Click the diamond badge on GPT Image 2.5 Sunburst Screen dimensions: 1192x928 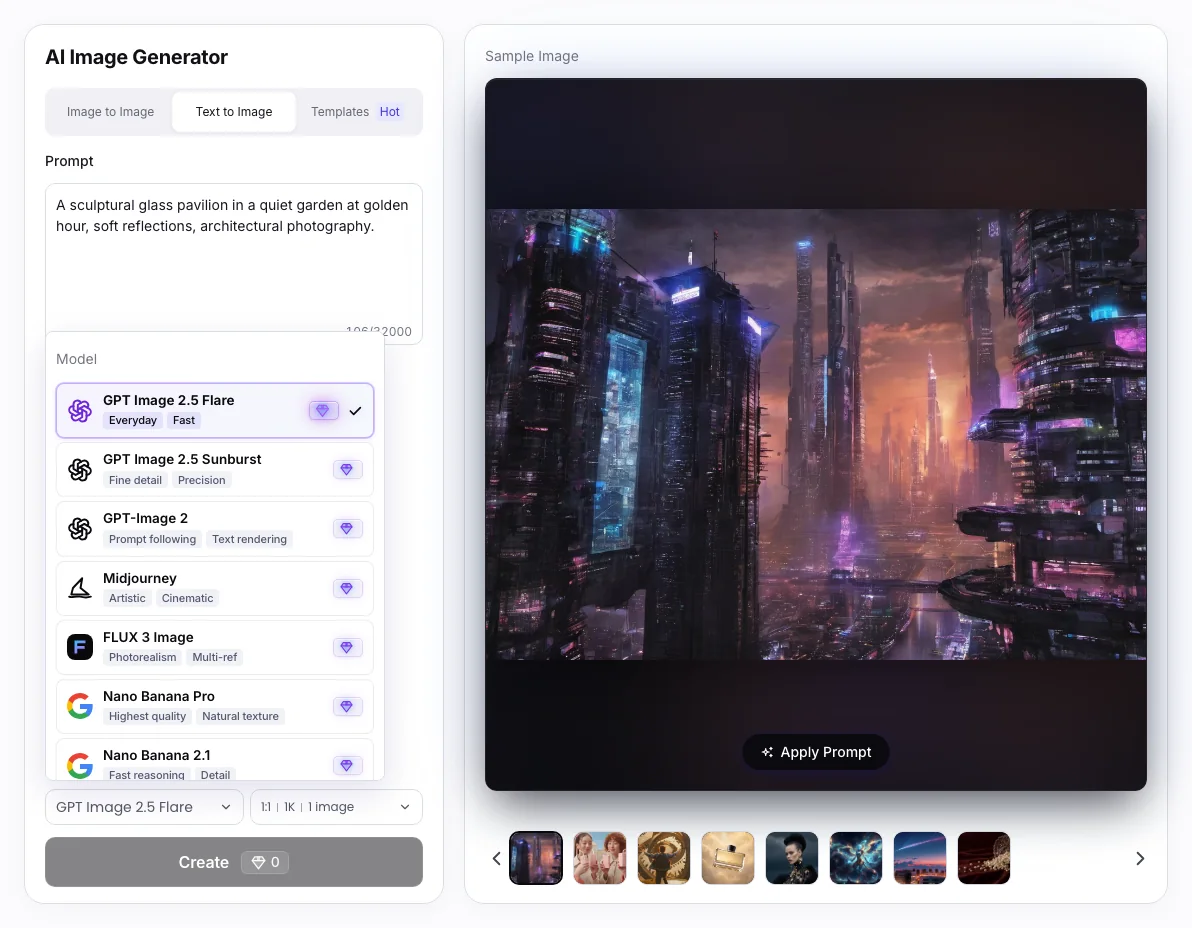[347, 470]
